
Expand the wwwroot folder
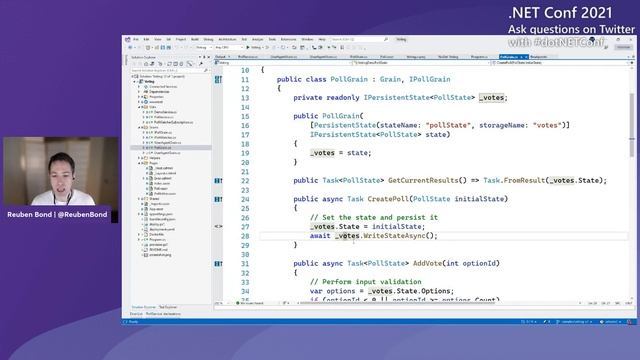pos(139,102)
